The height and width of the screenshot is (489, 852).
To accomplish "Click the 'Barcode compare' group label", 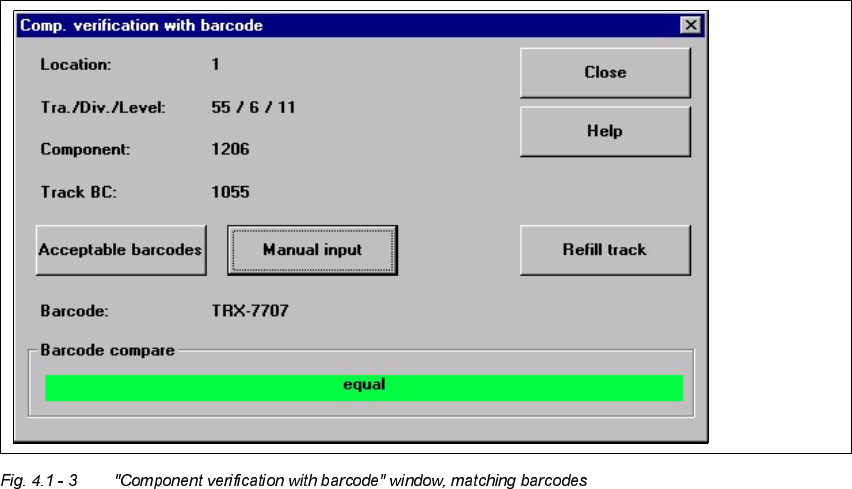I will click(x=108, y=350).
